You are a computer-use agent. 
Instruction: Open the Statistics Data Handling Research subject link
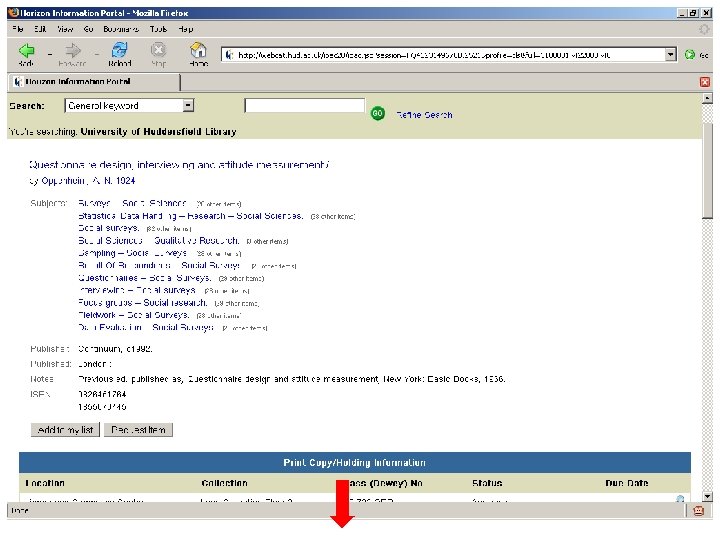tap(191, 216)
